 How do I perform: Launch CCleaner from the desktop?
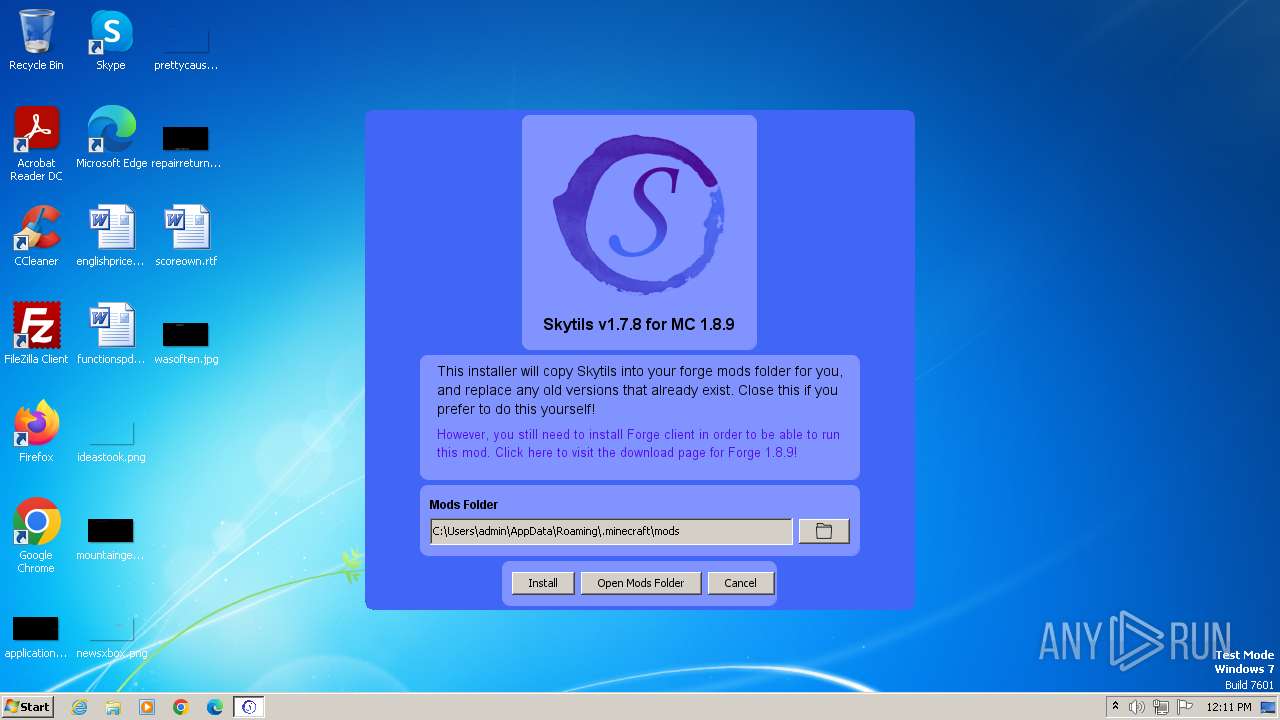pos(36,236)
